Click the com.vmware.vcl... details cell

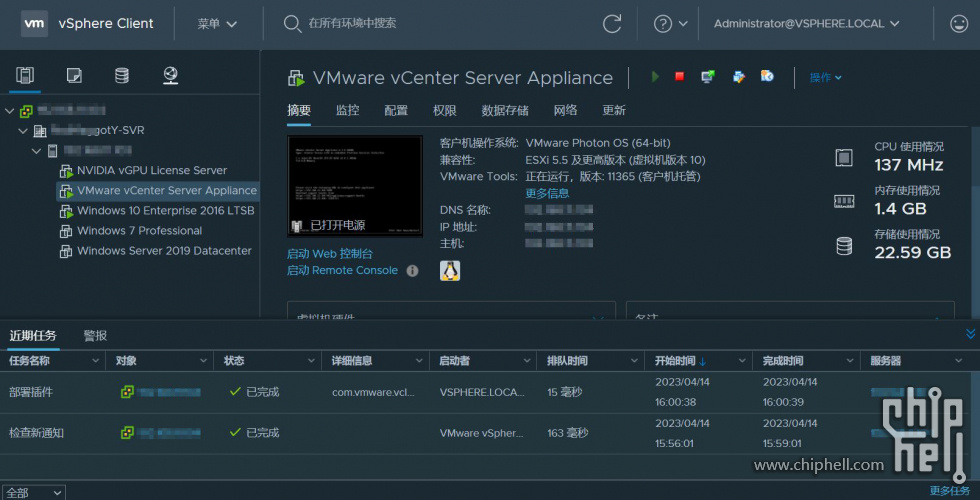tap(372, 392)
